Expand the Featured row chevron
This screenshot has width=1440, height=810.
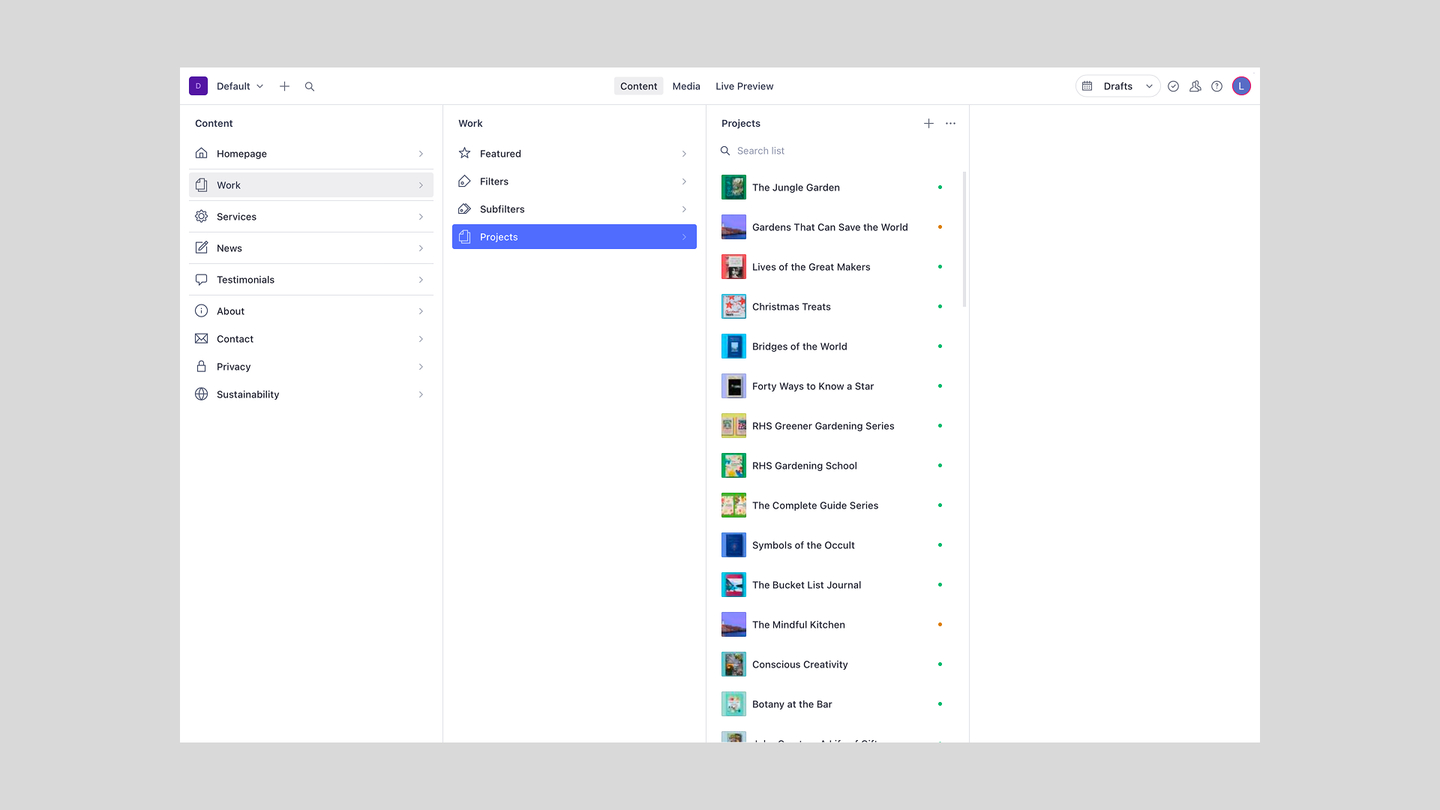point(684,154)
